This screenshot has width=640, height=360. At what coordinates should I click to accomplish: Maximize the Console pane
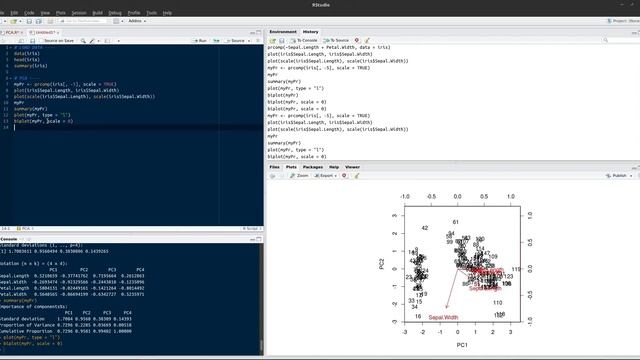[259, 239]
